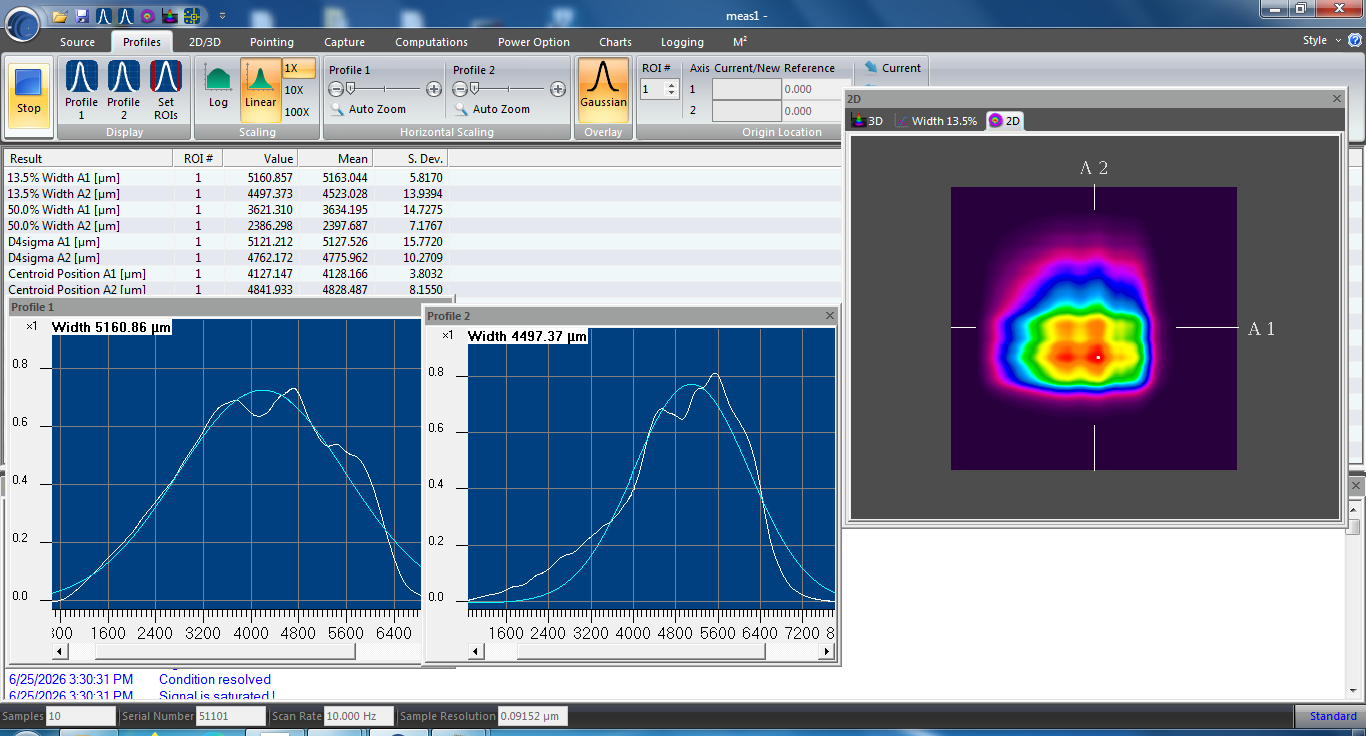Switch scaling to Log
Viewport: 1366px width, 736px height.
[218, 90]
